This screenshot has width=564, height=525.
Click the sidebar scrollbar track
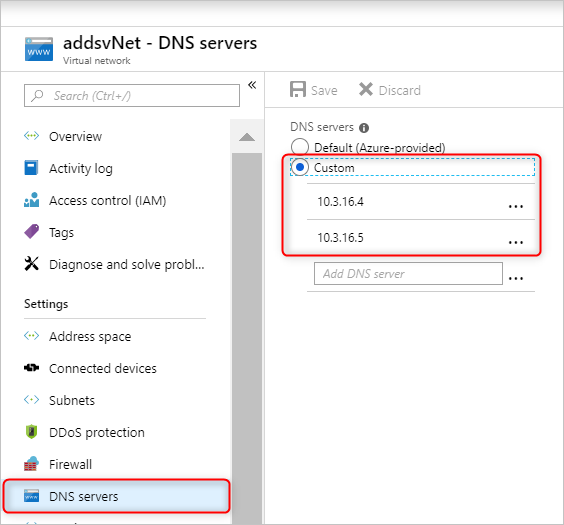pyautogui.click(x=247, y=338)
